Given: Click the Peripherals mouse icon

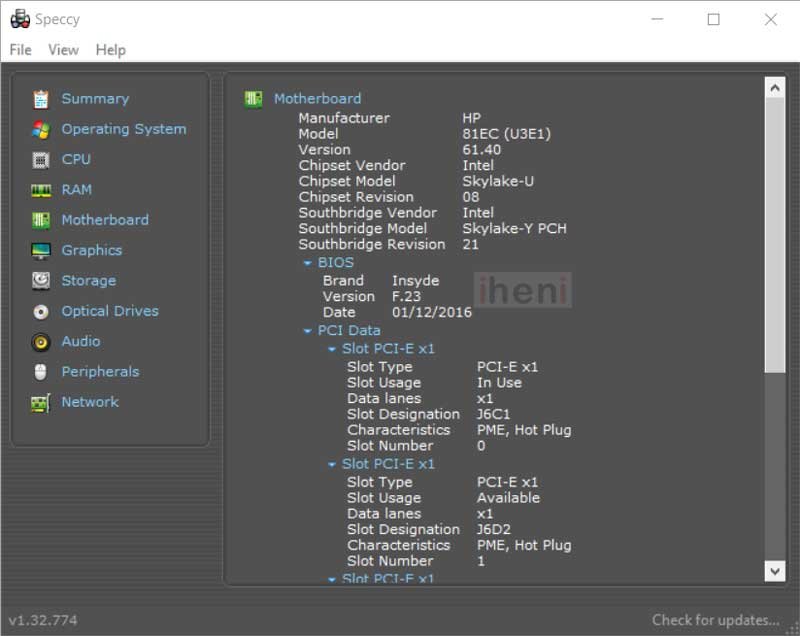Looking at the screenshot, I should [x=41, y=372].
